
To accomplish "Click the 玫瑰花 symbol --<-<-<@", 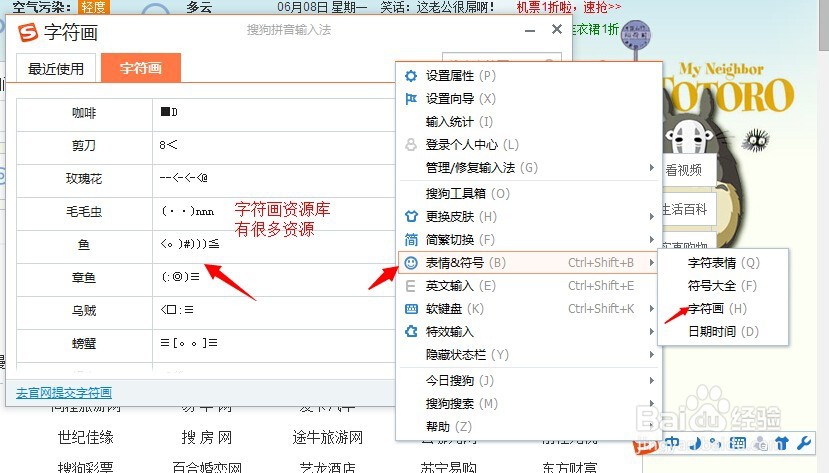I will click(183, 178).
